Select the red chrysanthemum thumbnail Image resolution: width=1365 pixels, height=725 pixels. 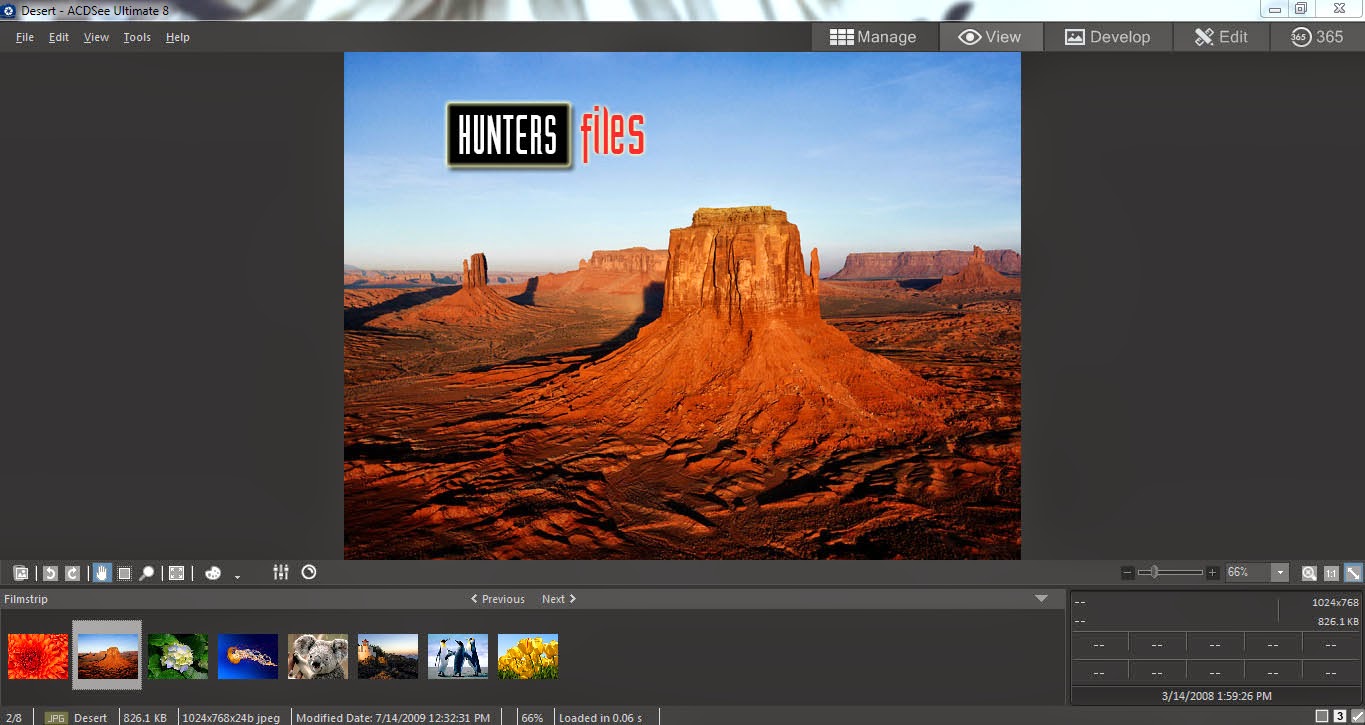(x=38, y=656)
